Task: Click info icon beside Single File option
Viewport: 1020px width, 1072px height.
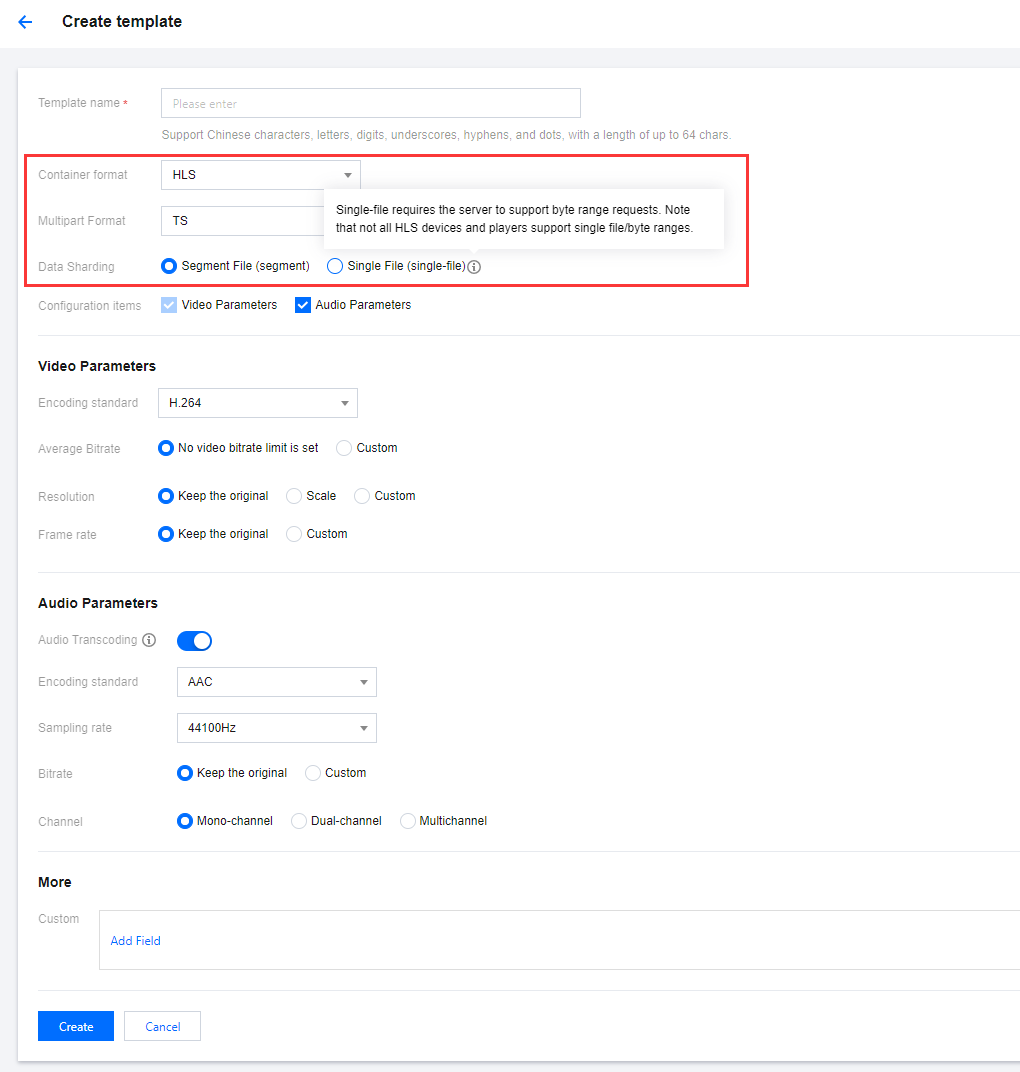Action: point(475,267)
